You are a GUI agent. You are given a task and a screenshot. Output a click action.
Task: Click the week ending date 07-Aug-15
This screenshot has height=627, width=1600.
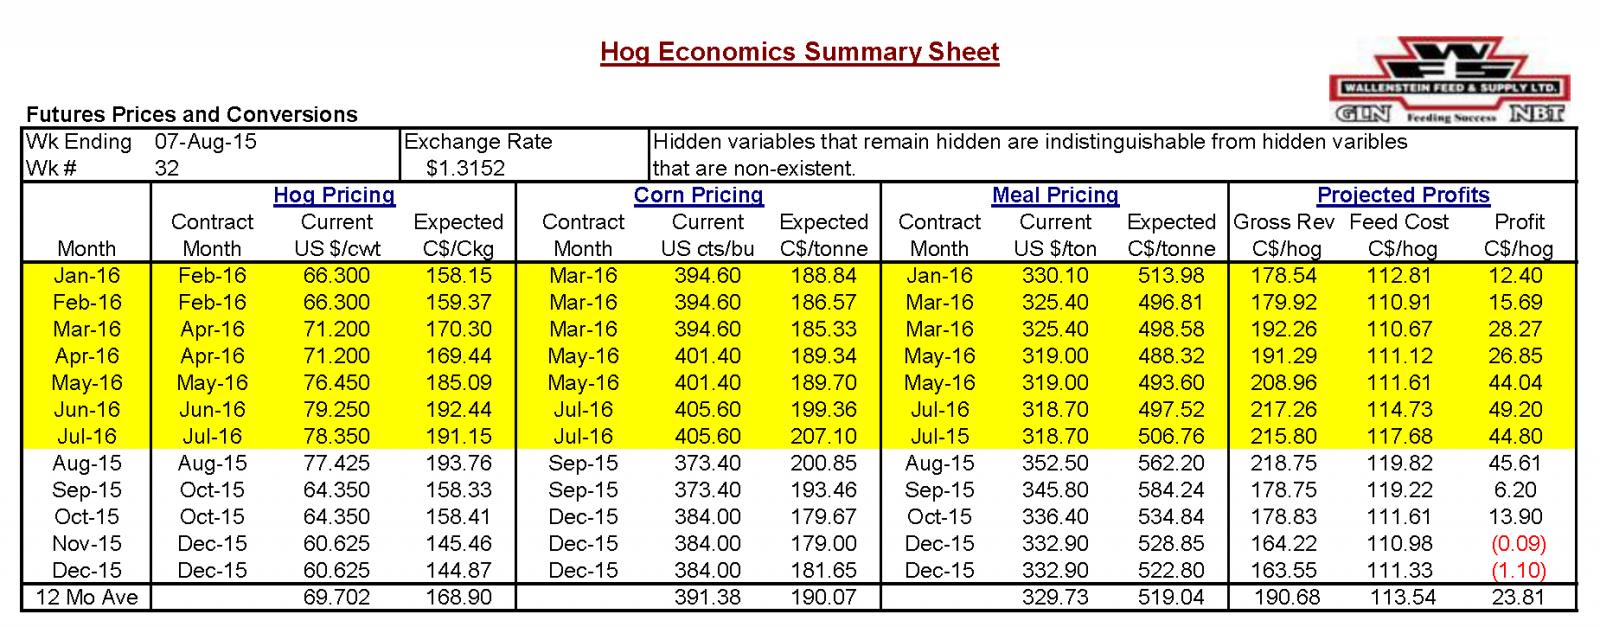tap(206, 142)
